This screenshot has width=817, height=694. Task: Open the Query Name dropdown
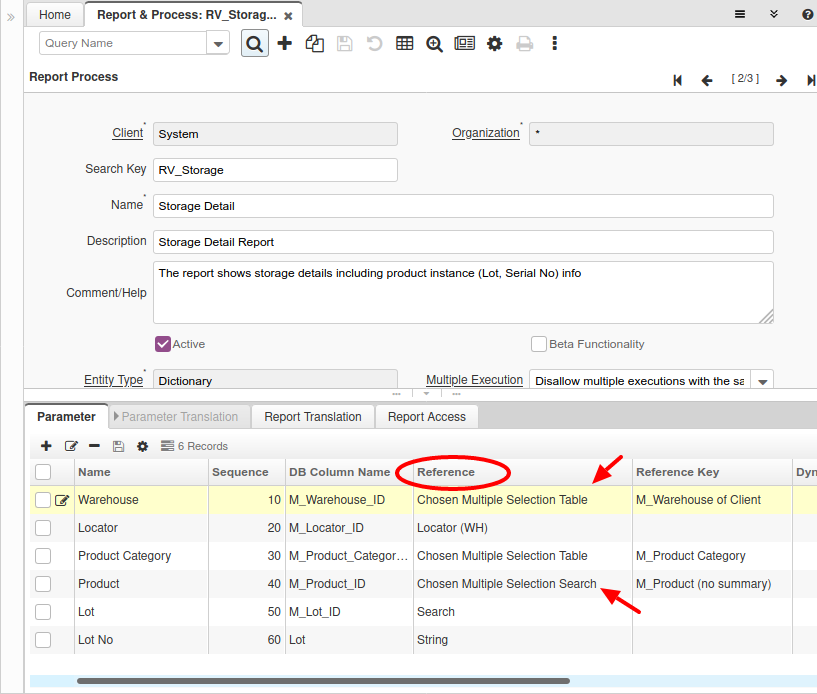(218, 43)
